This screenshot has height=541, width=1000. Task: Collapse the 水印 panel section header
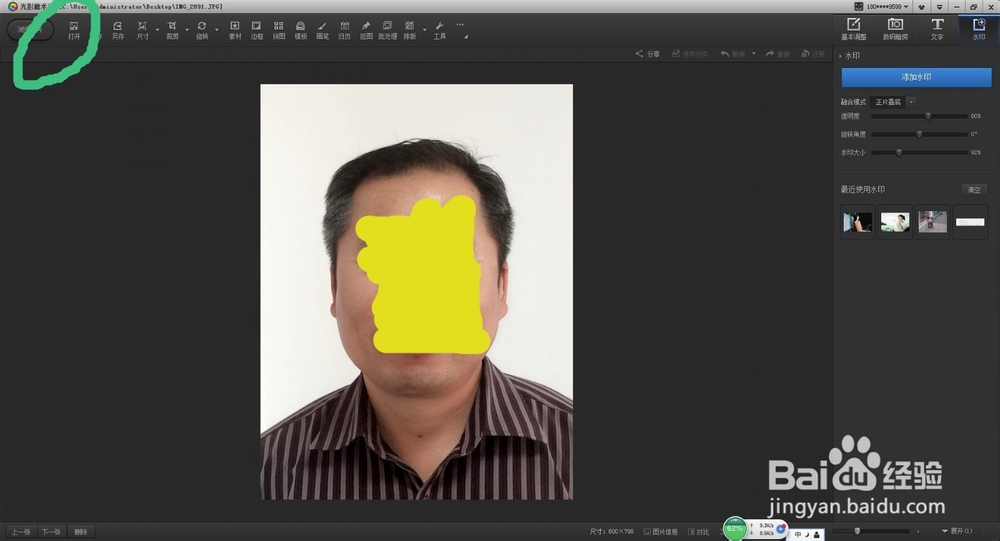[850, 56]
